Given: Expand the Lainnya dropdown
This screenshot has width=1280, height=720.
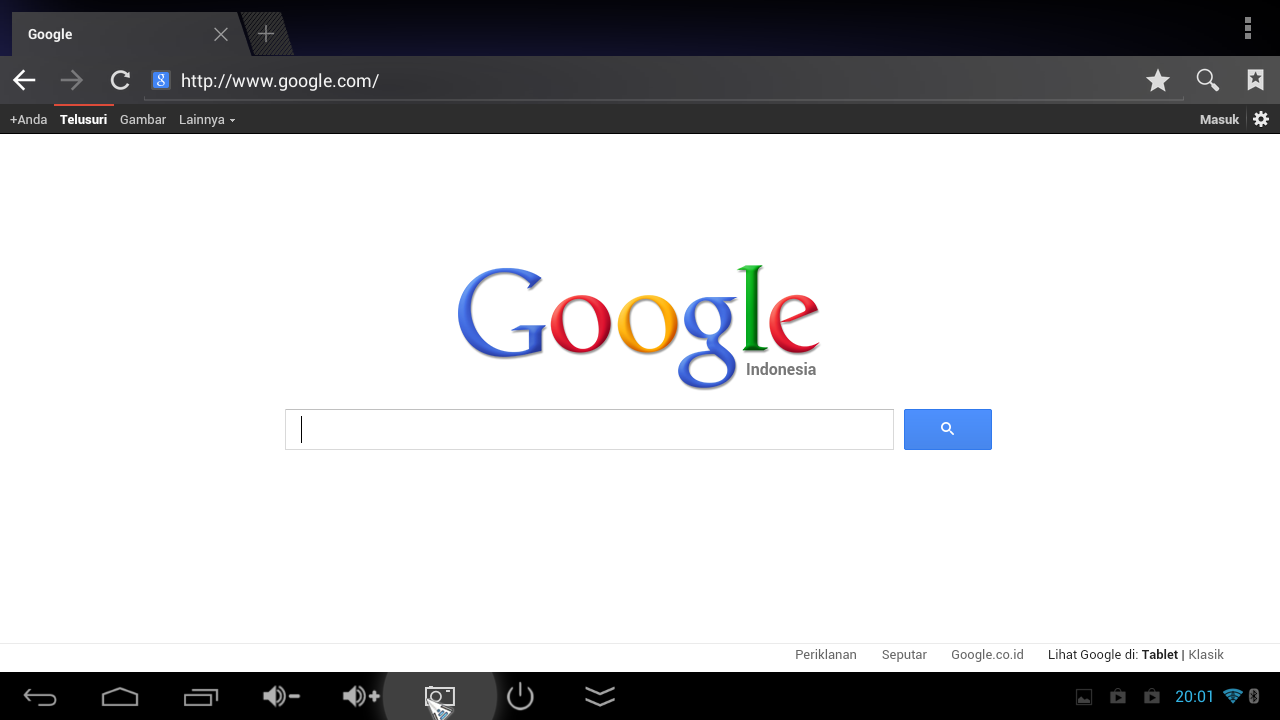Looking at the screenshot, I should [x=207, y=119].
